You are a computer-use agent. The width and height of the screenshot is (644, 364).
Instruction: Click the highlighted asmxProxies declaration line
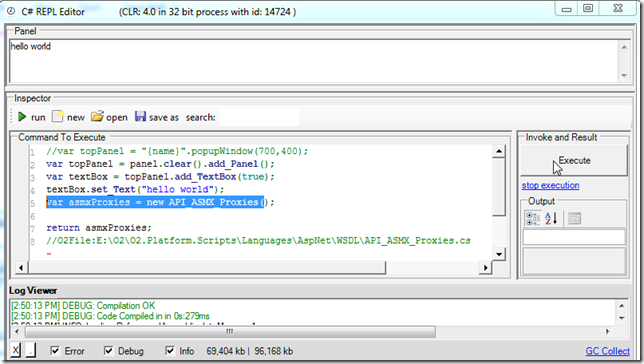160,202
